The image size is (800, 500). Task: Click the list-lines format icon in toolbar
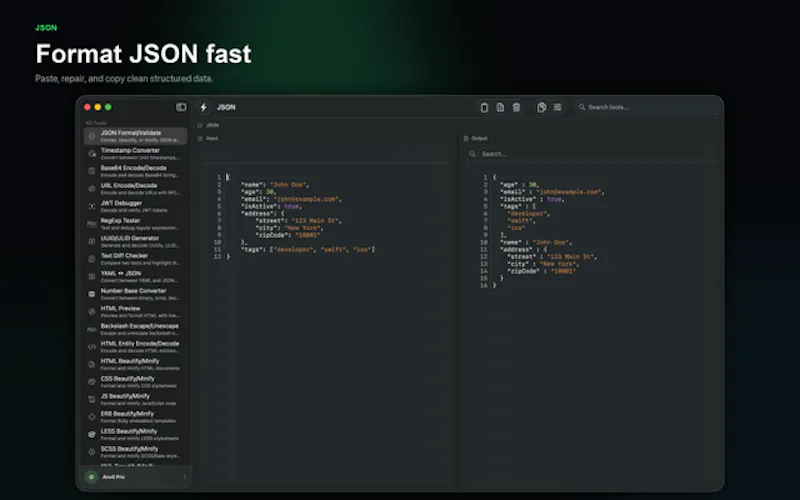click(558, 107)
